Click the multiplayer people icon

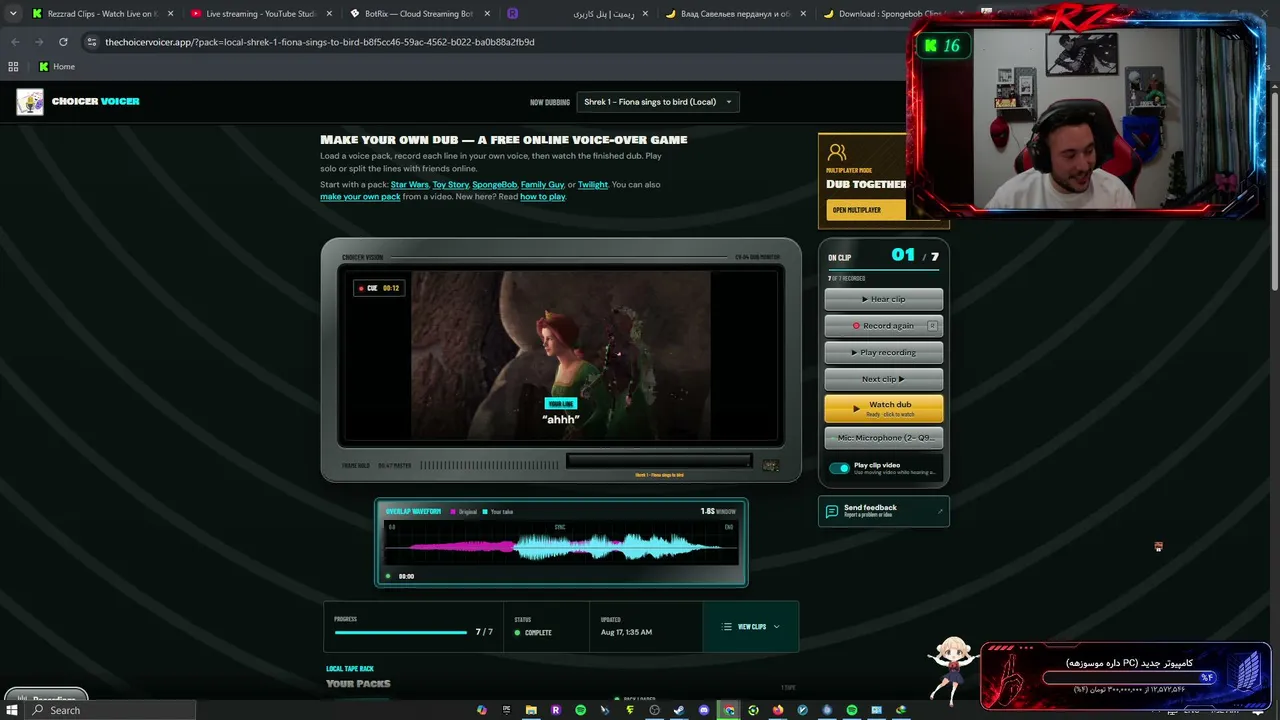click(837, 152)
